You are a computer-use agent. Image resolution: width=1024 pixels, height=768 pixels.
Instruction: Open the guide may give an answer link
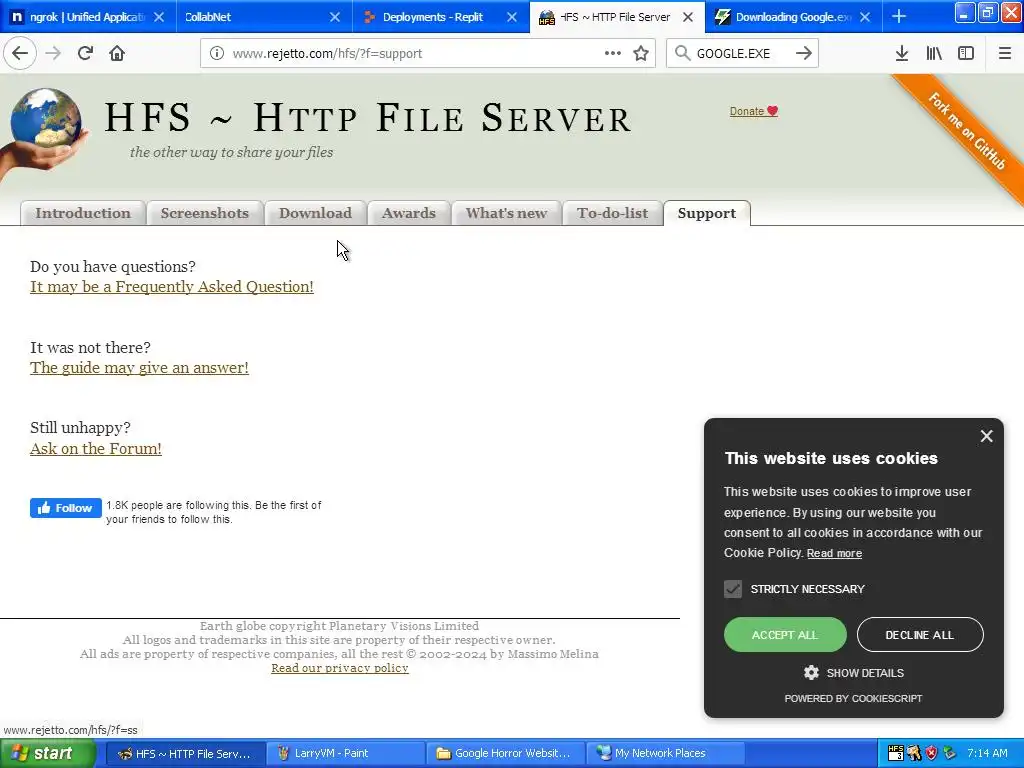pyautogui.click(x=139, y=368)
